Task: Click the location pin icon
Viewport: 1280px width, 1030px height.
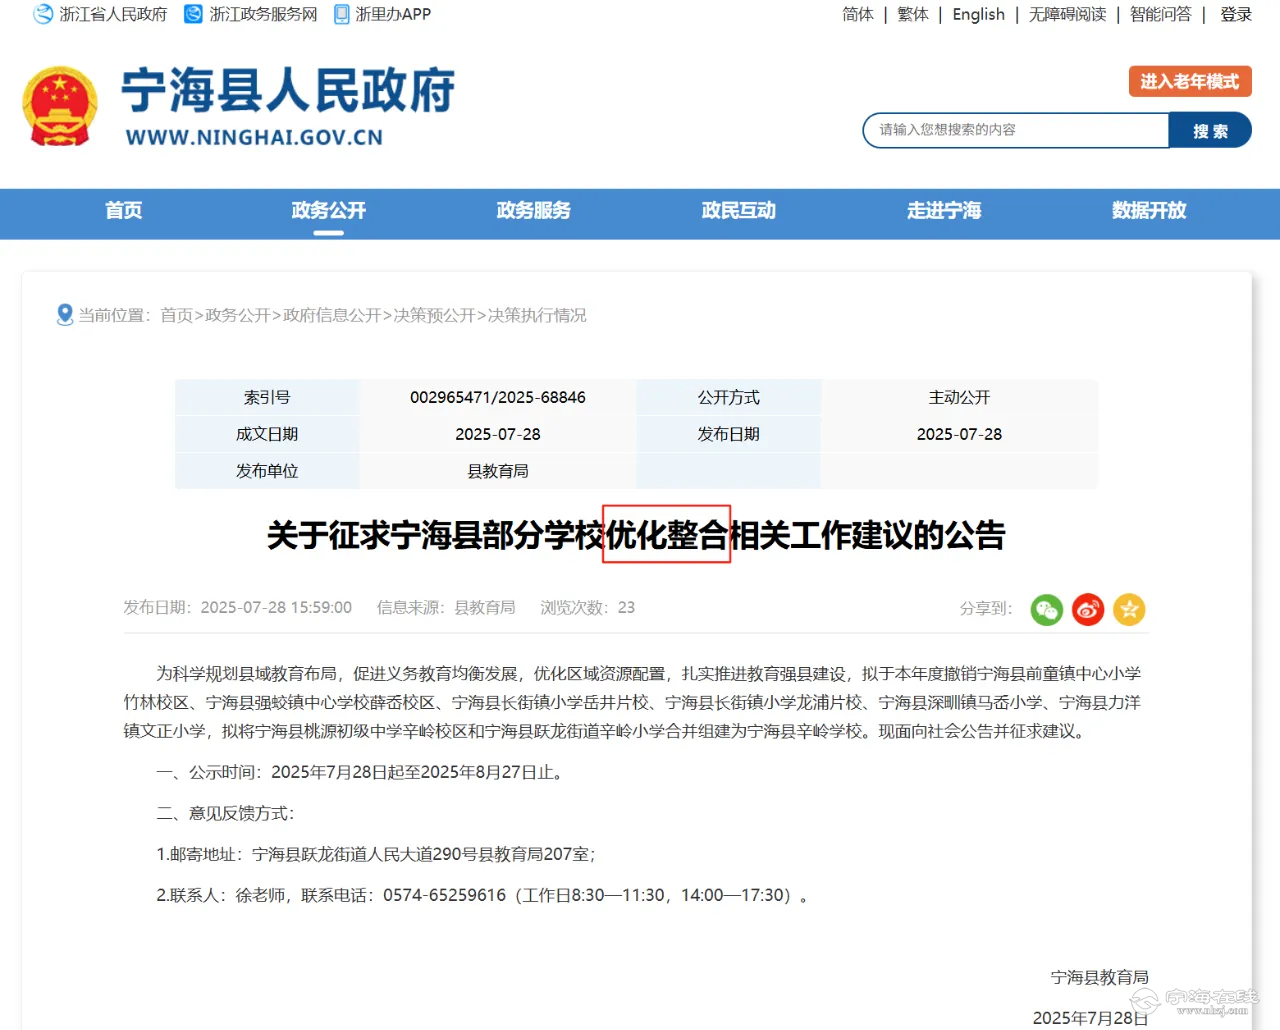Action: [65, 315]
